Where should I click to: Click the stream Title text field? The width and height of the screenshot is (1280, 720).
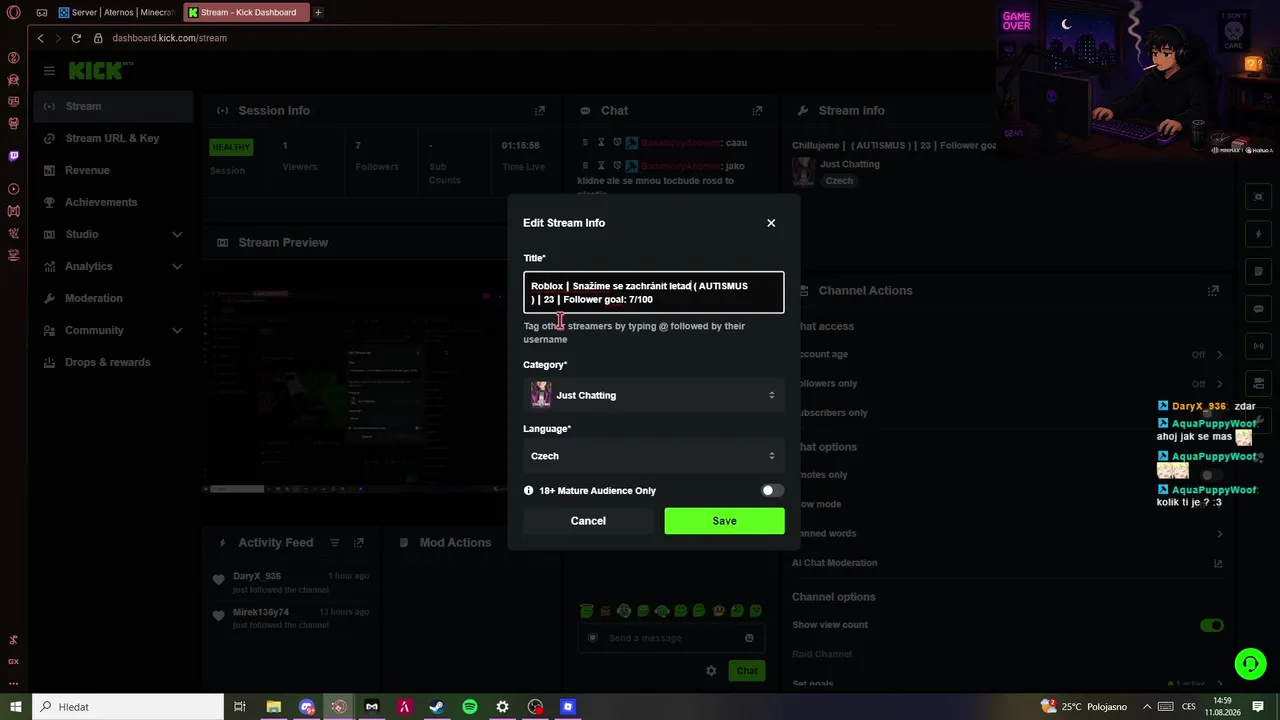tap(654, 293)
